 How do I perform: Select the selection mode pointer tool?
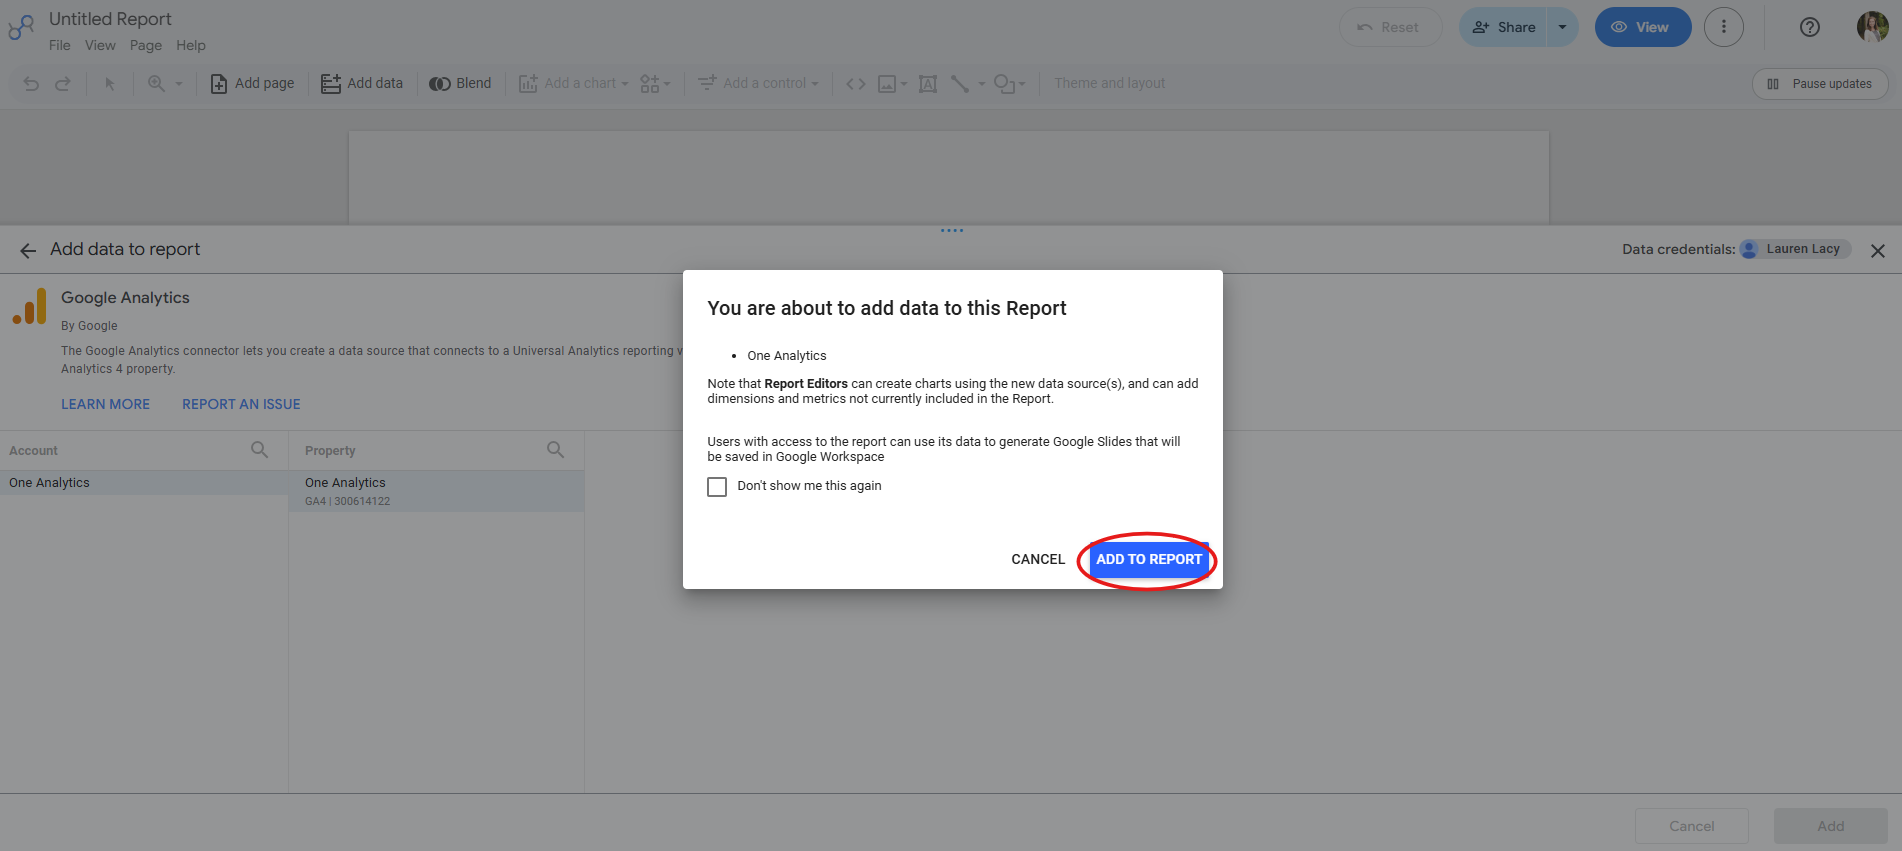pos(110,84)
